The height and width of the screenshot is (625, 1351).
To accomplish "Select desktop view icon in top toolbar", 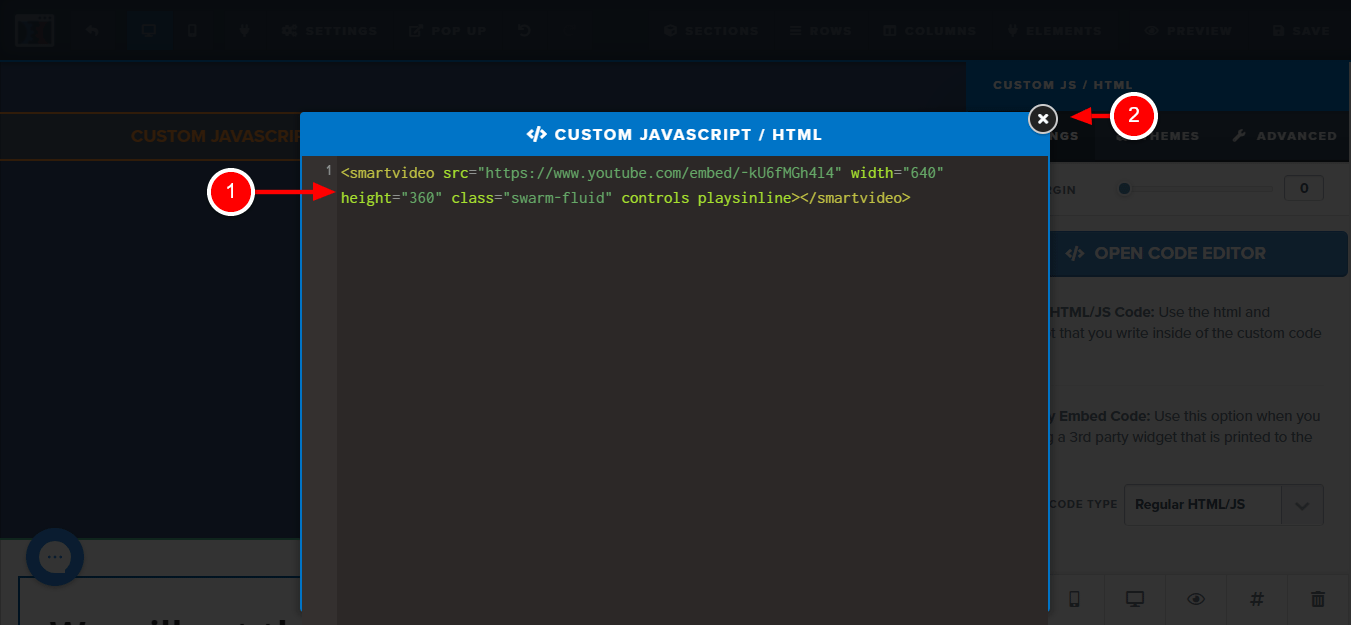I will [148, 31].
